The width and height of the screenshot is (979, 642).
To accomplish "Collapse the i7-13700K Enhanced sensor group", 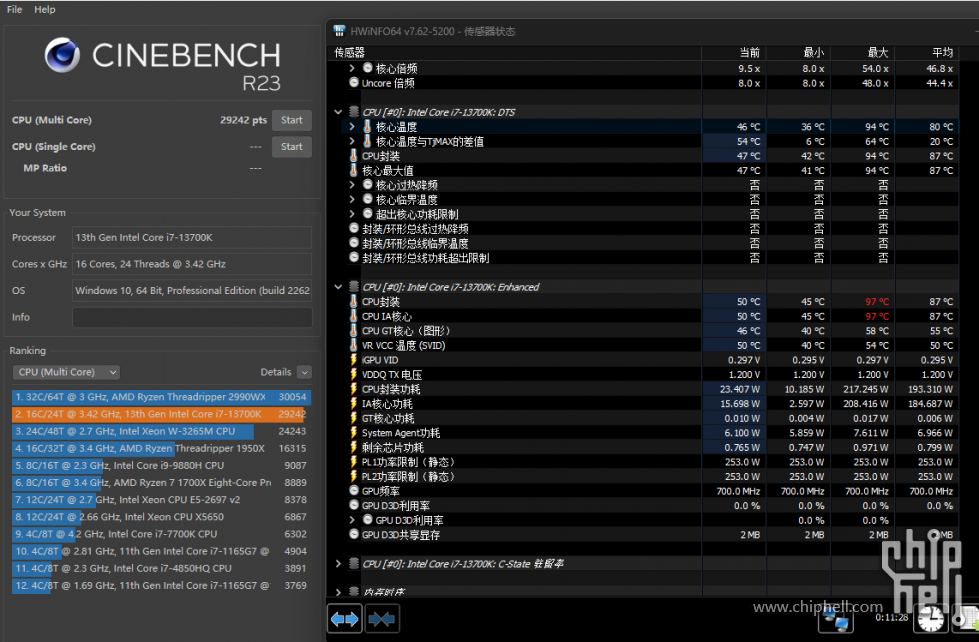I will [338, 287].
